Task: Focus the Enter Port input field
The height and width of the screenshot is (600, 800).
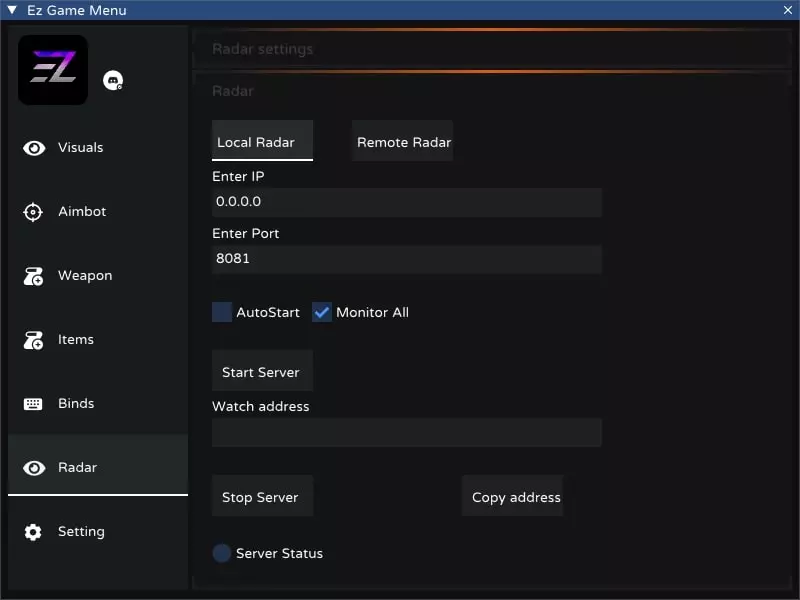Action: click(407, 259)
